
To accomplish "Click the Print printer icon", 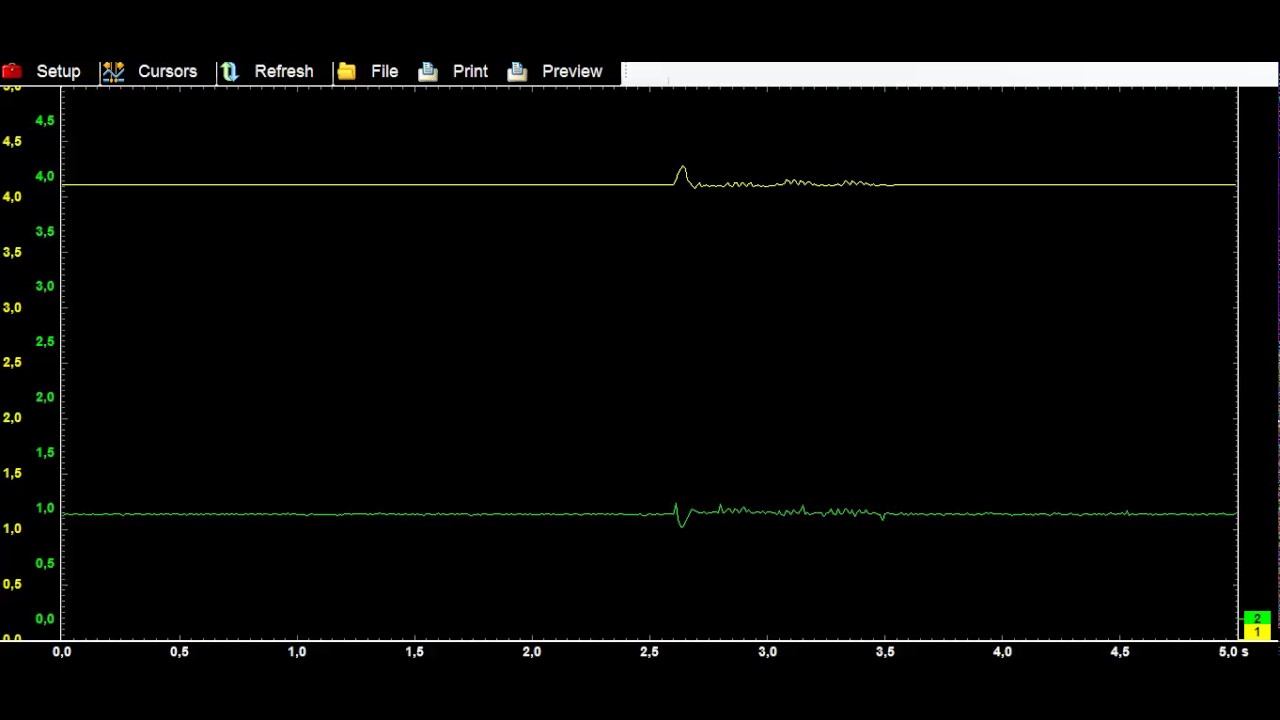I will 428,71.
